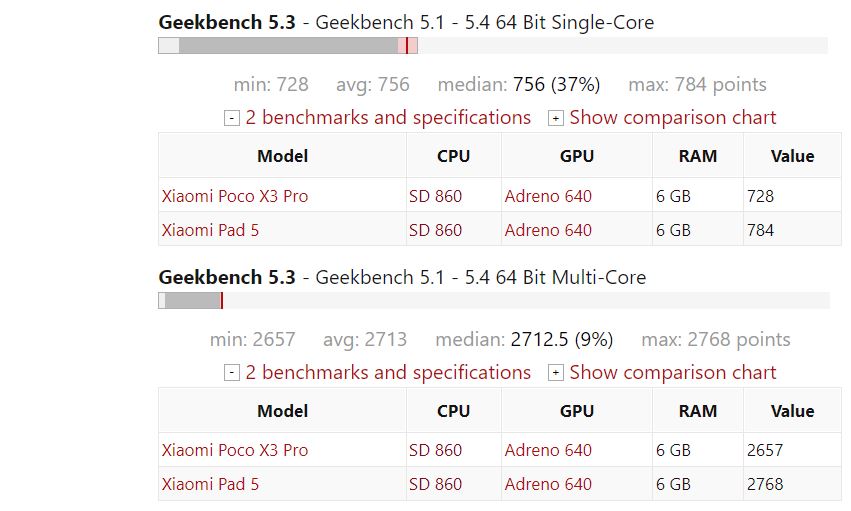Screen dimensions: 851x511
Task: Open Xiaomi Poco X3 Pro in Single-Core table
Action: click(234, 196)
